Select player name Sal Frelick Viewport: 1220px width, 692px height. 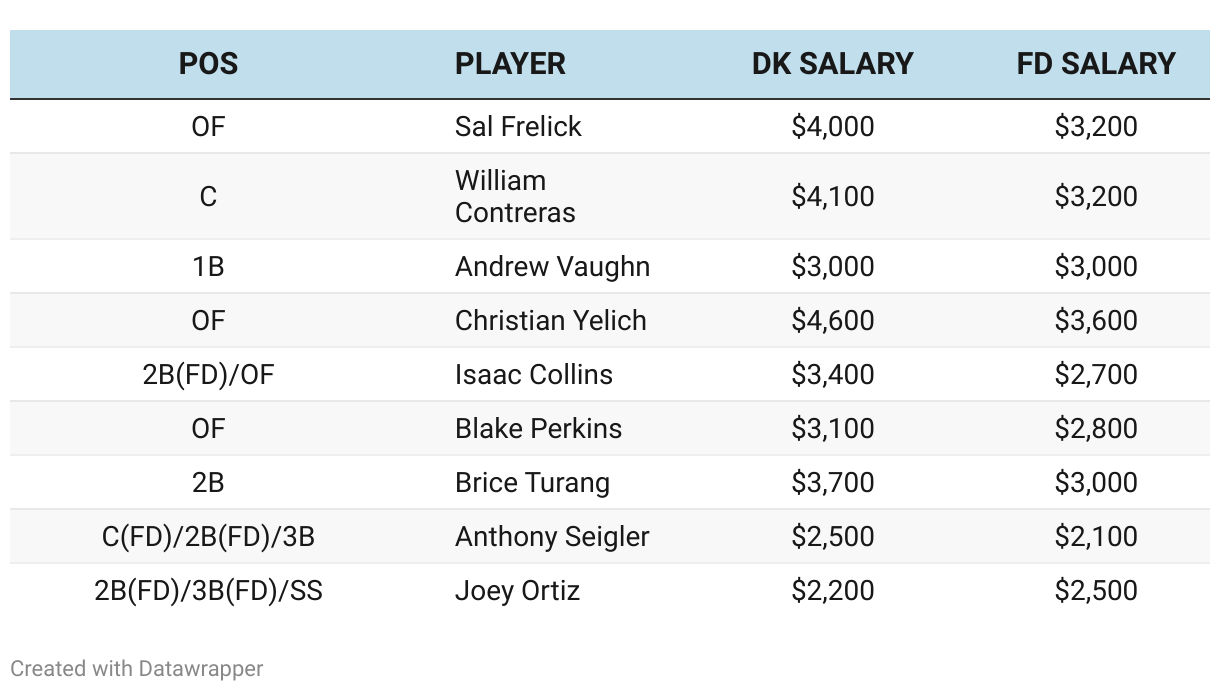(518, 126)
